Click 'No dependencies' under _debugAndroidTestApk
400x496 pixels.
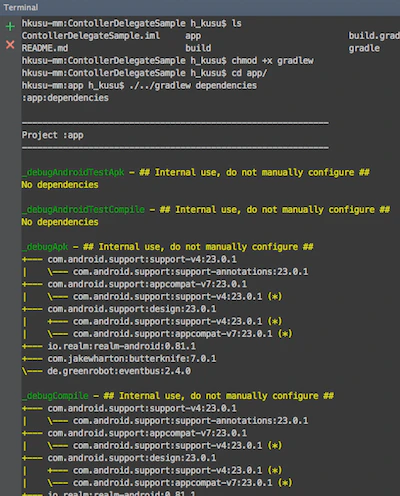[x=60, y=185]
